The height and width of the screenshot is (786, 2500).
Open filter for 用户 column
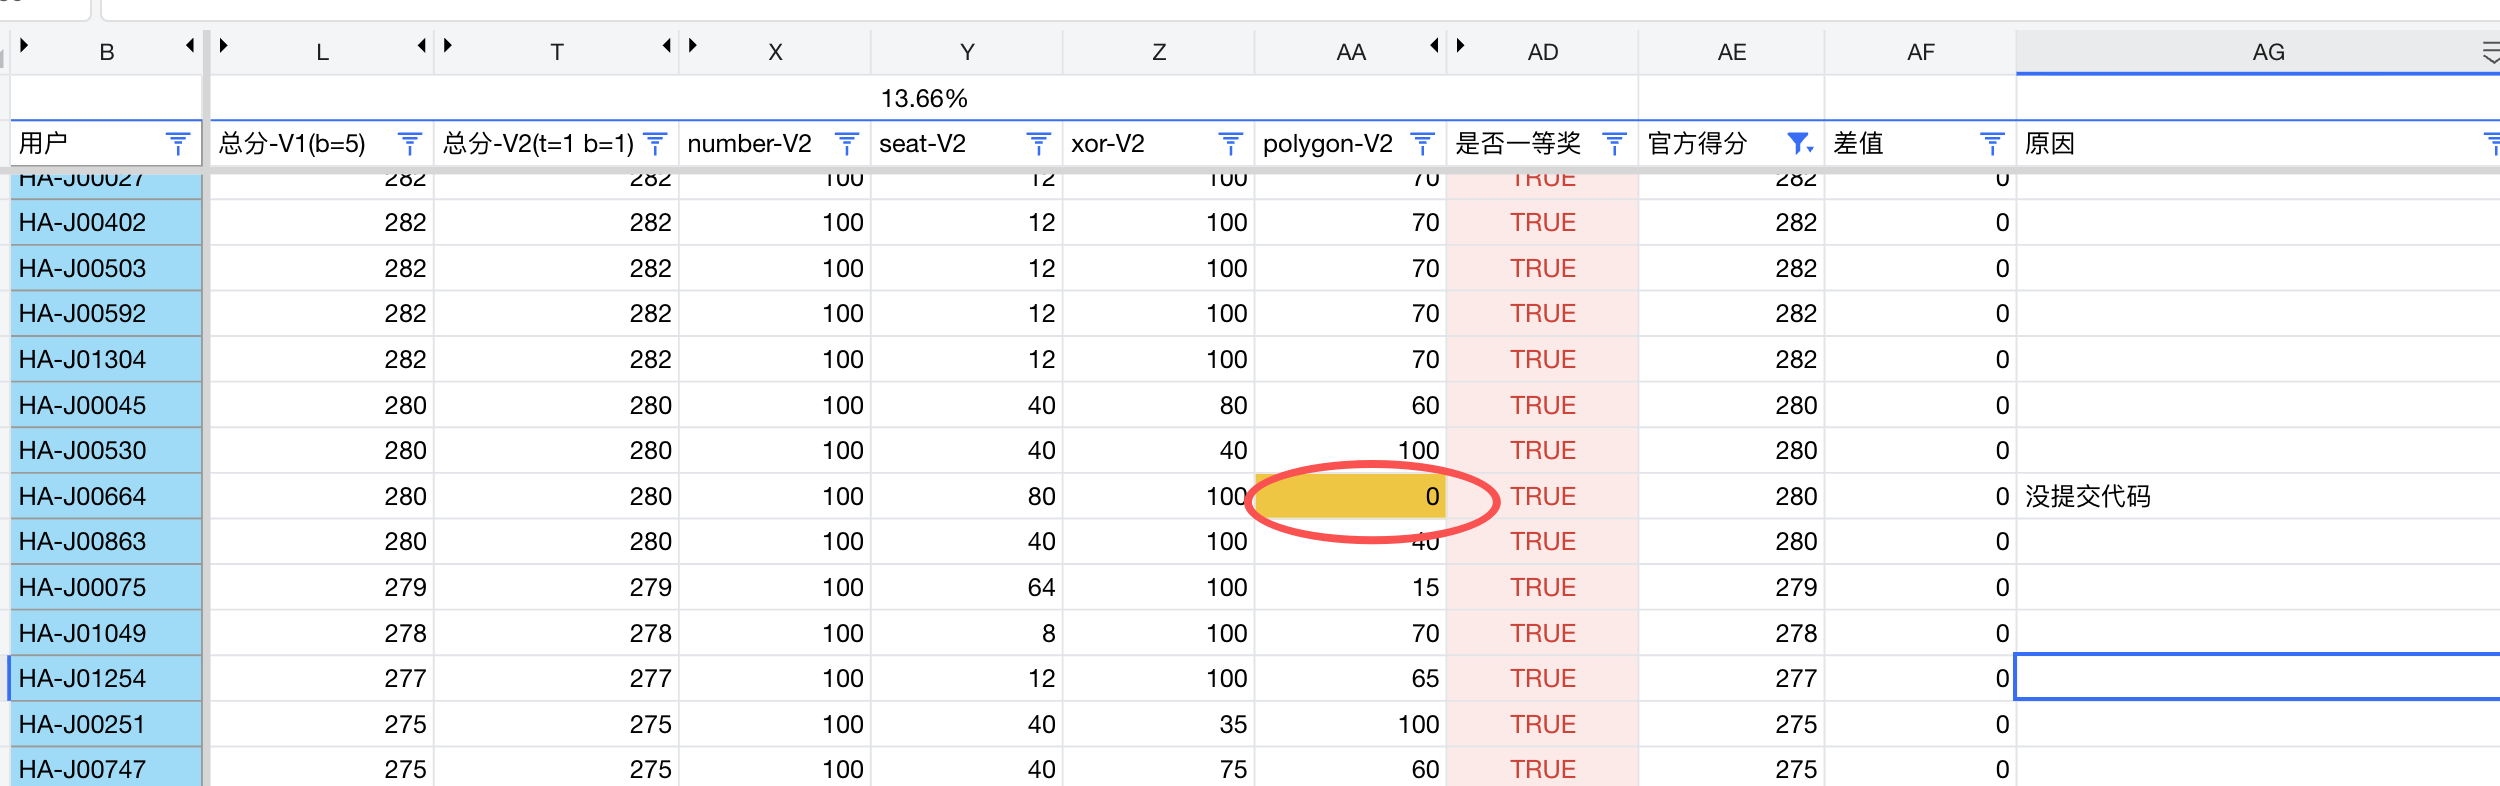[x=178, y=144]
